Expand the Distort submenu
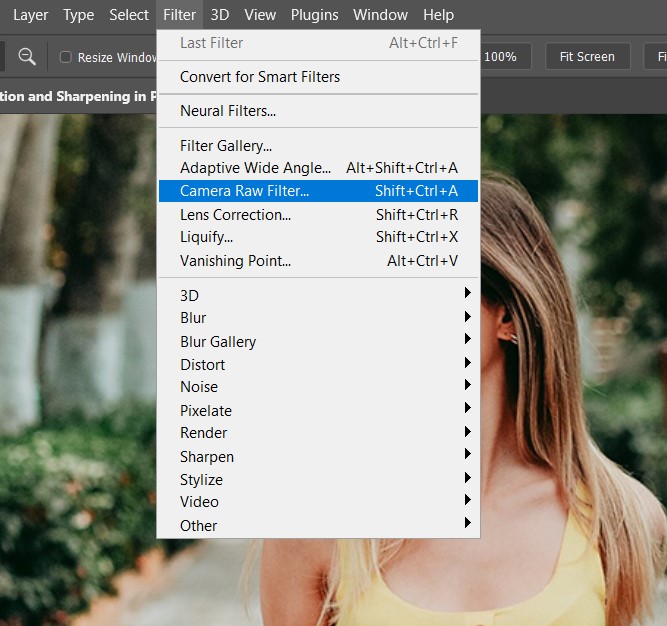Screen dimensions: 667x626 (202, 365)
